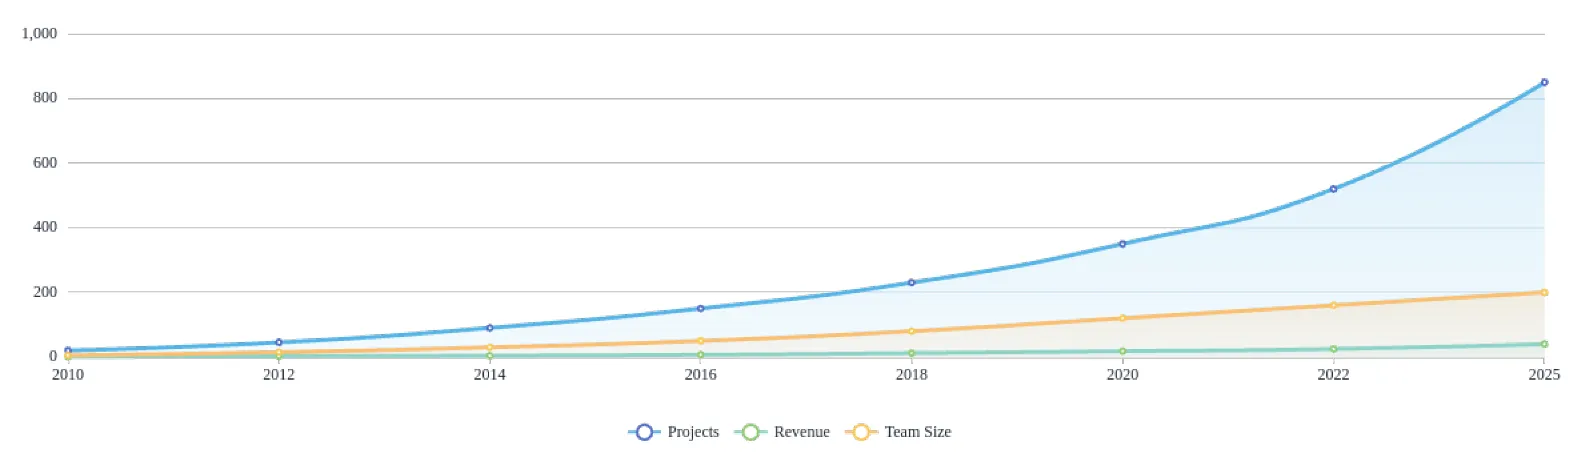
Task: Click the Projects data point at 2022
Action: point(1333,189)
